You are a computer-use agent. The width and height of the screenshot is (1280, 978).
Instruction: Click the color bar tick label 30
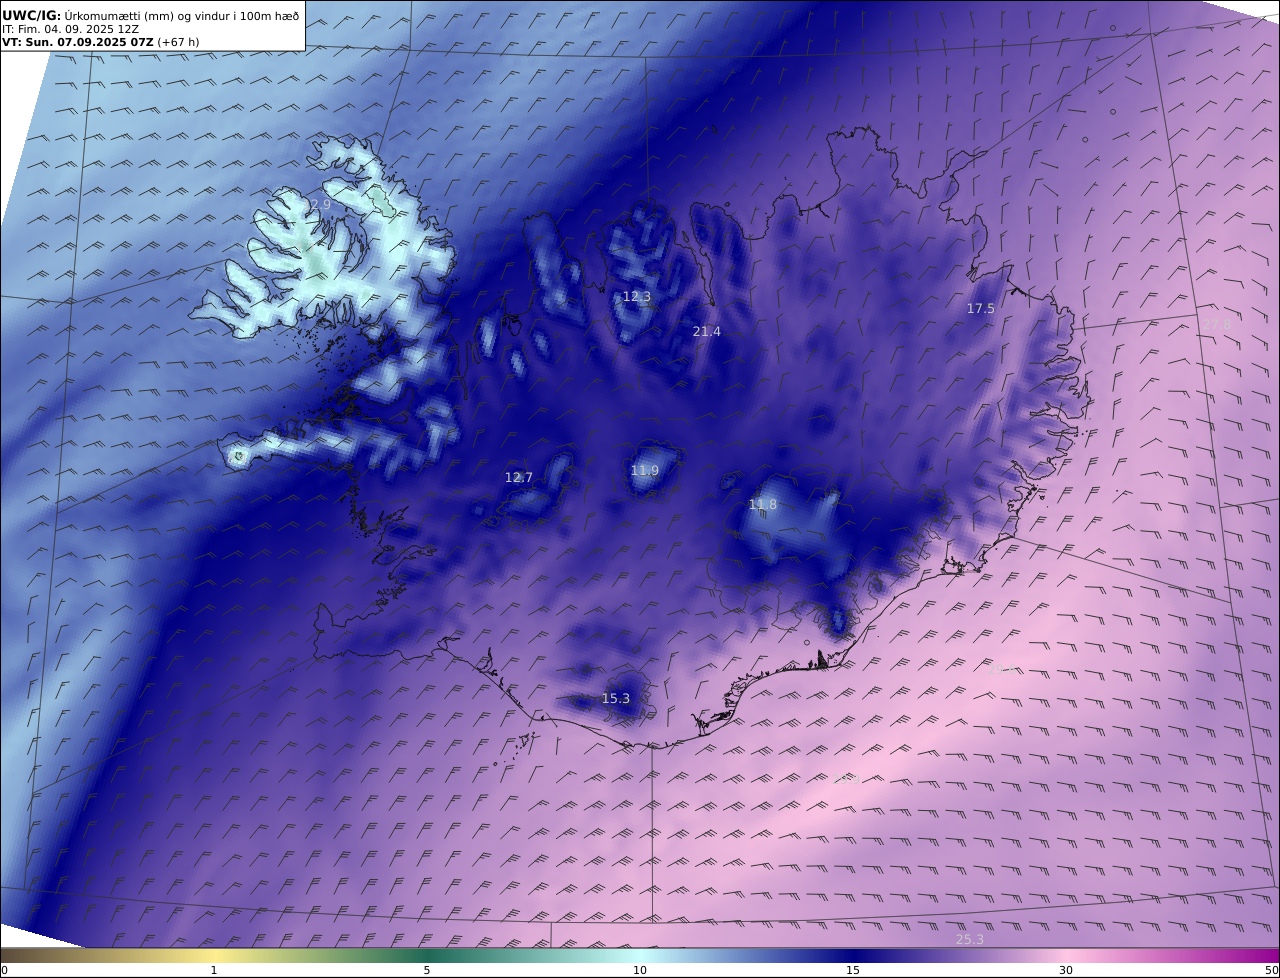tap(1066, 970)
